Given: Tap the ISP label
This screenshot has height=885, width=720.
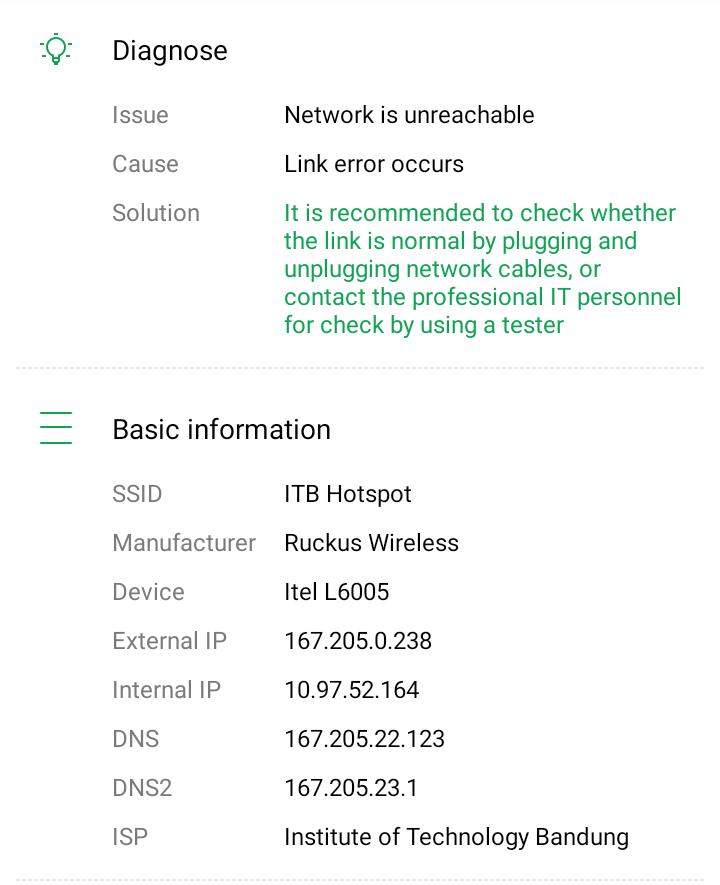Looking at the screenshot, I should coord(130,837).
